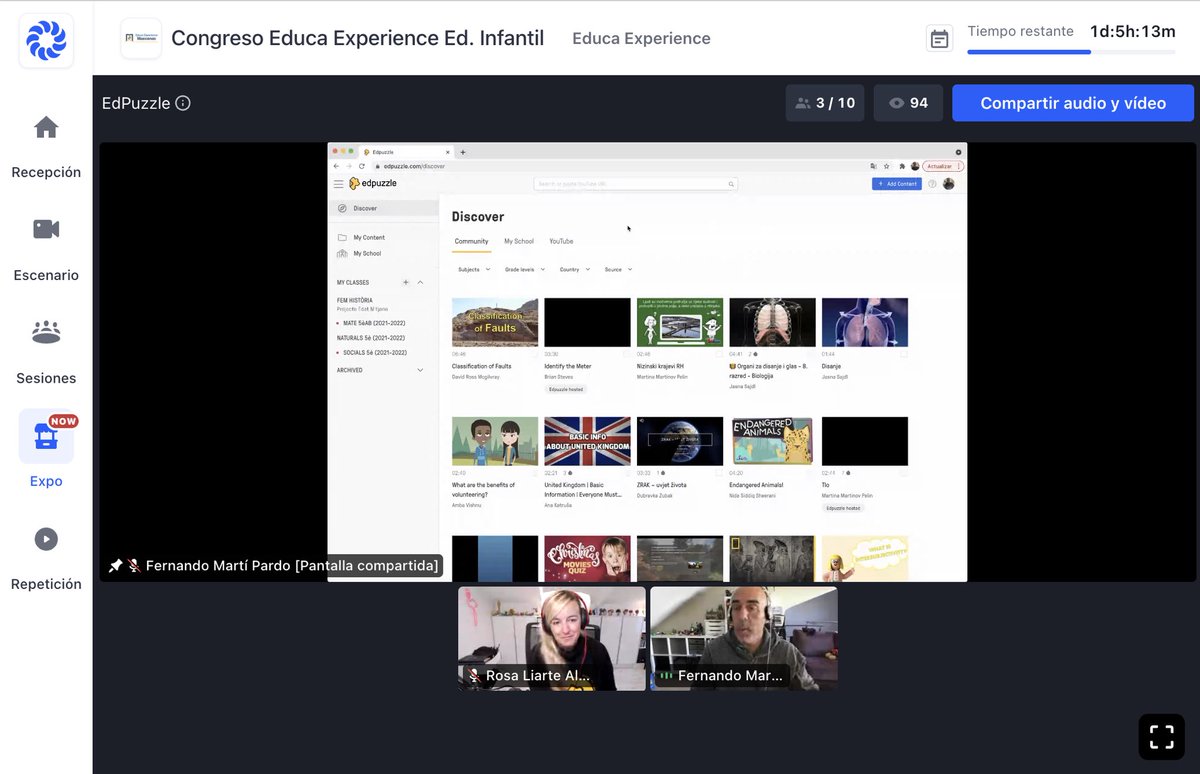
Task: Click the edpuzzle hamburger menu icon
Action: (338, 184)
